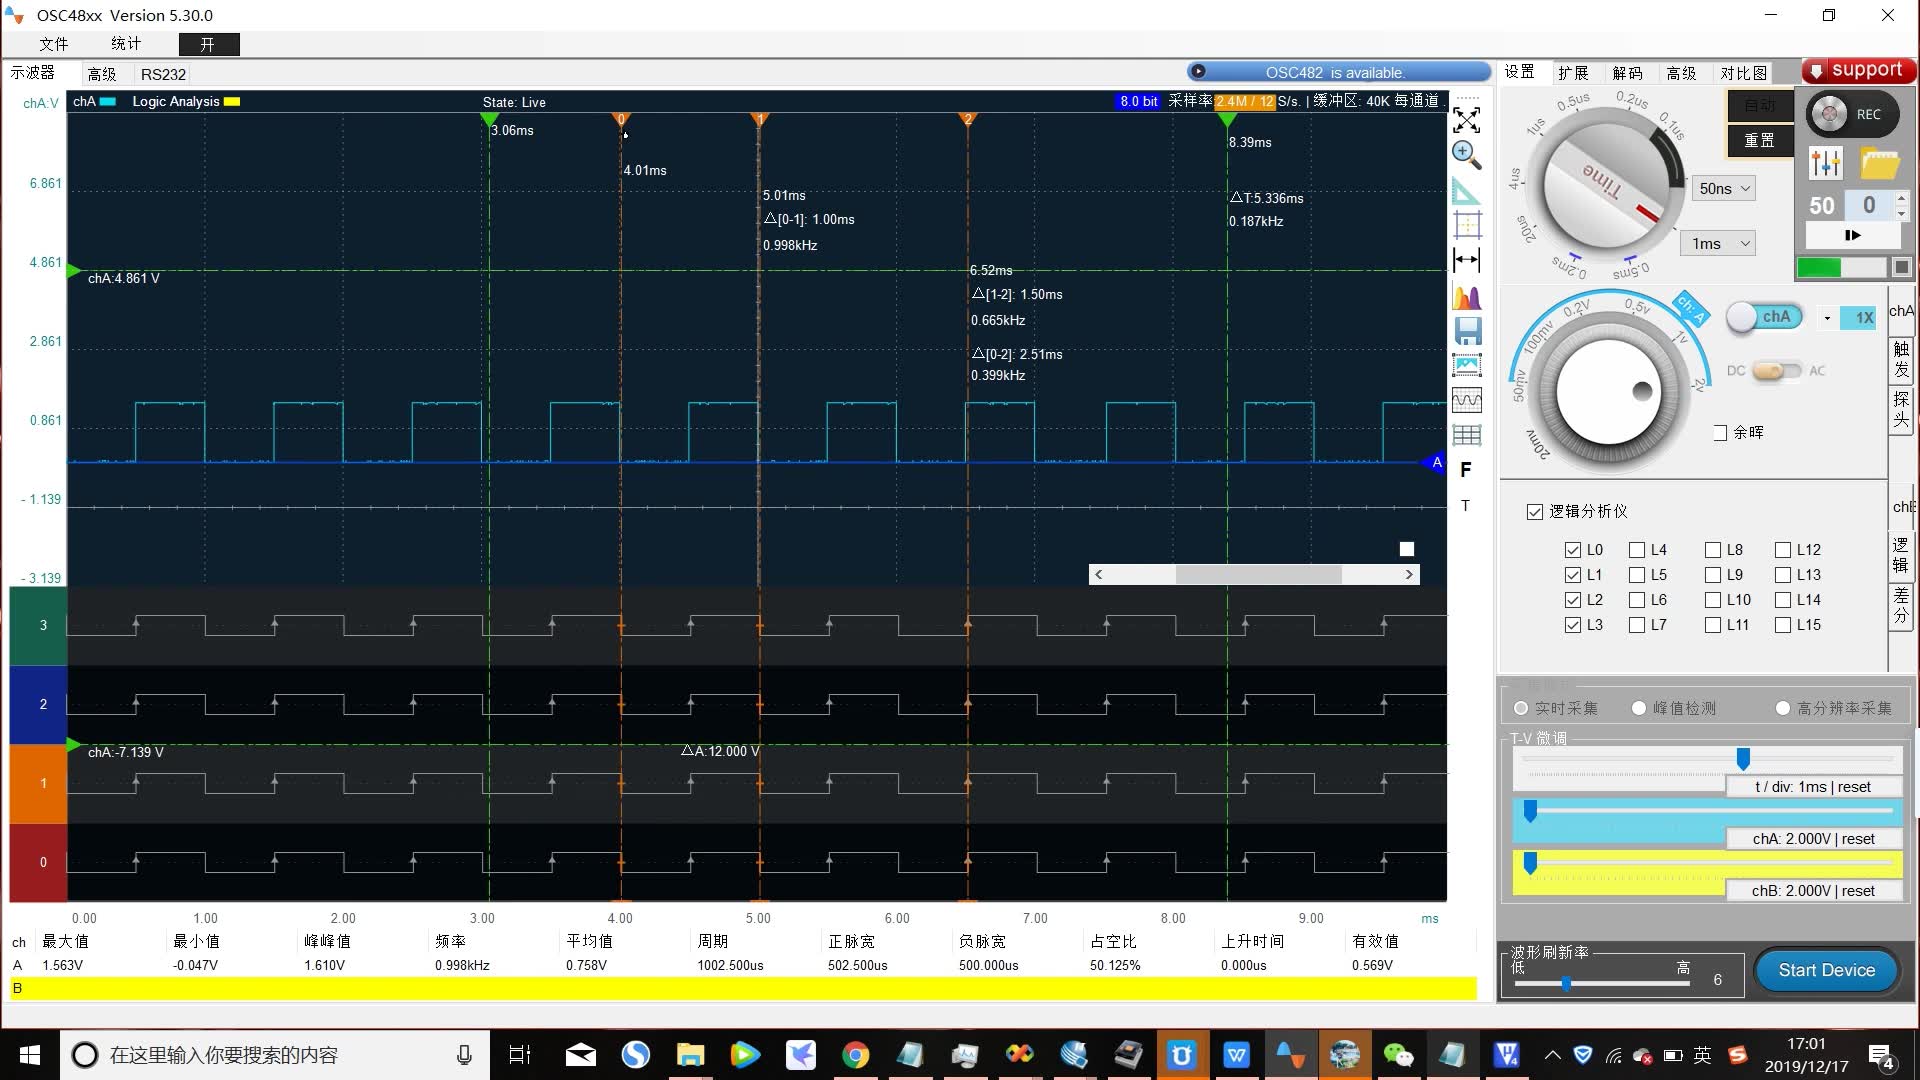This screenshot has width=1920, height=1080.
Task: Open the 50ns time dropdown
Action: coord(1724,188)
